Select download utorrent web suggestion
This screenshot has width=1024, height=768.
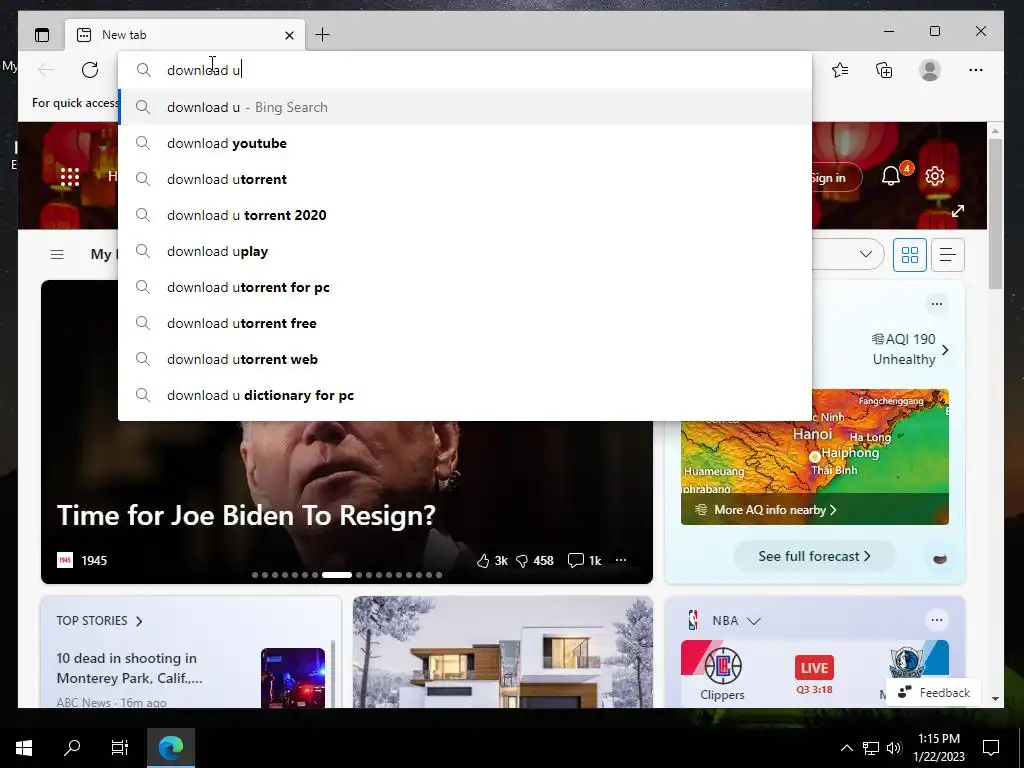click(465, 359)
